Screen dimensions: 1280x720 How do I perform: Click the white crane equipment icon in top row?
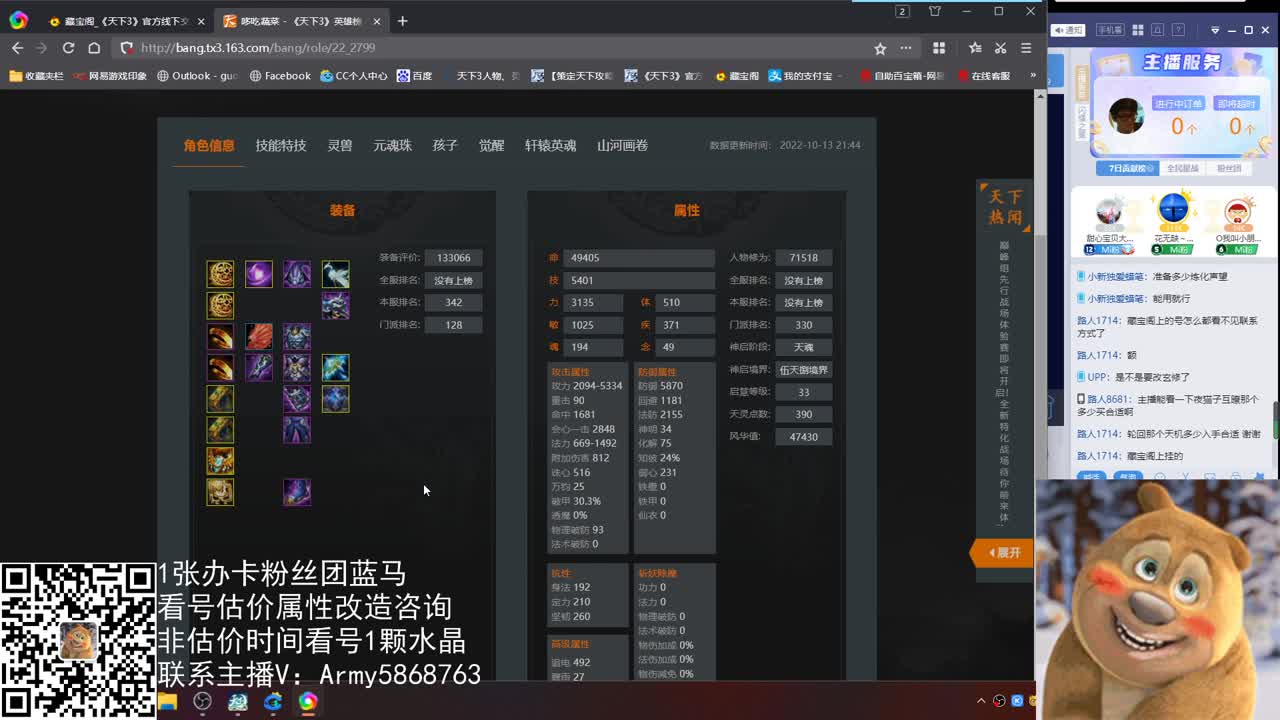point(335,273)
